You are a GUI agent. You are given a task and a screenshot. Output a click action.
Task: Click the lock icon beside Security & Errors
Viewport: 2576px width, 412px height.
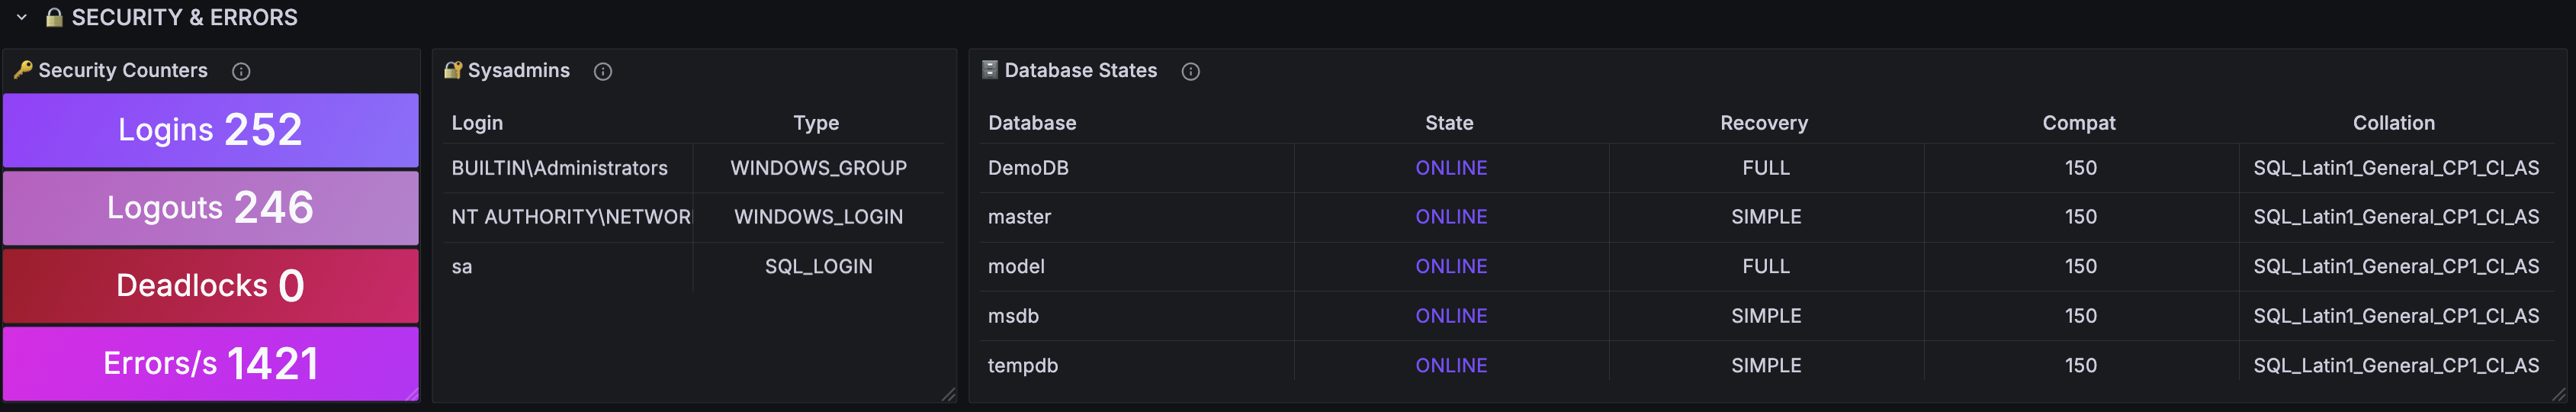click(x=54, y=17)
